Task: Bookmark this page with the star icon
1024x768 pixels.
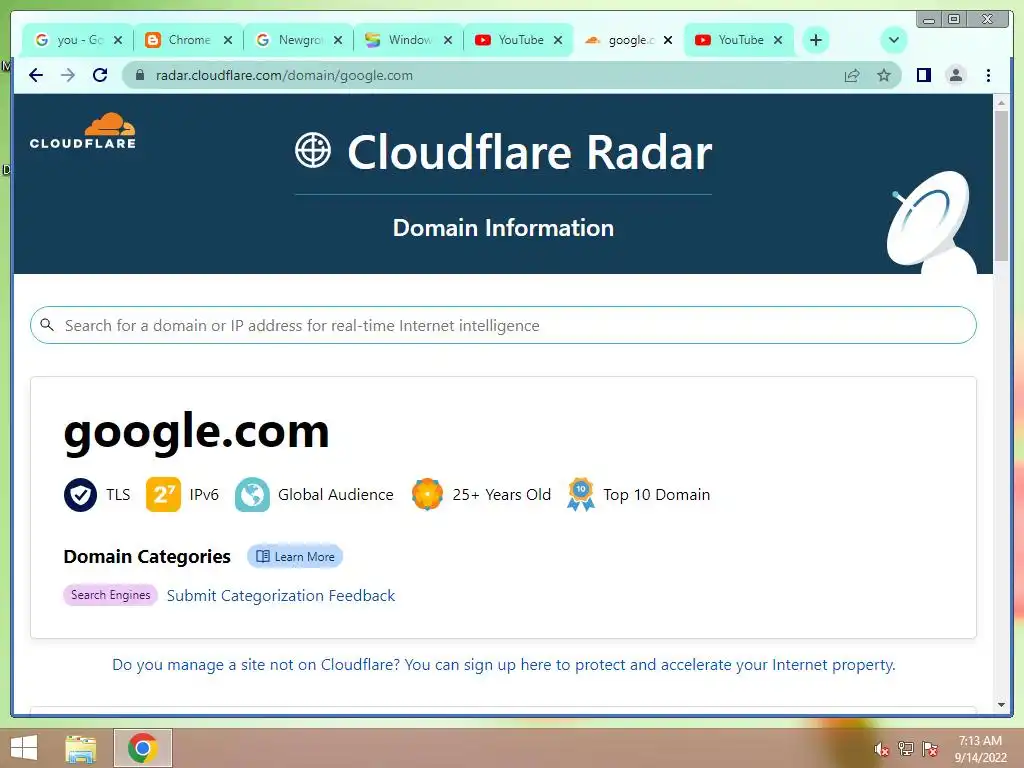Action: (x=884, y=75)
